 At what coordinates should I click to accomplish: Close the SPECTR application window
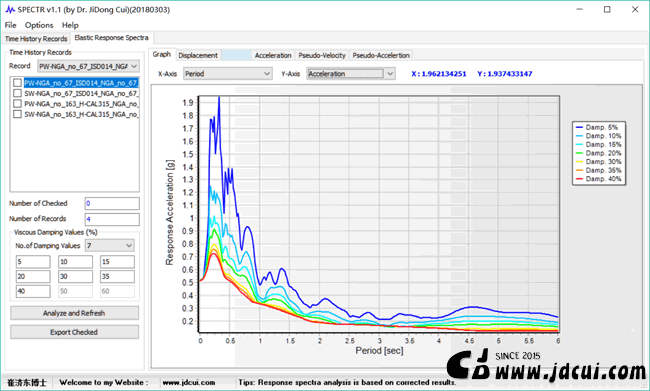(x=635, y=10)
